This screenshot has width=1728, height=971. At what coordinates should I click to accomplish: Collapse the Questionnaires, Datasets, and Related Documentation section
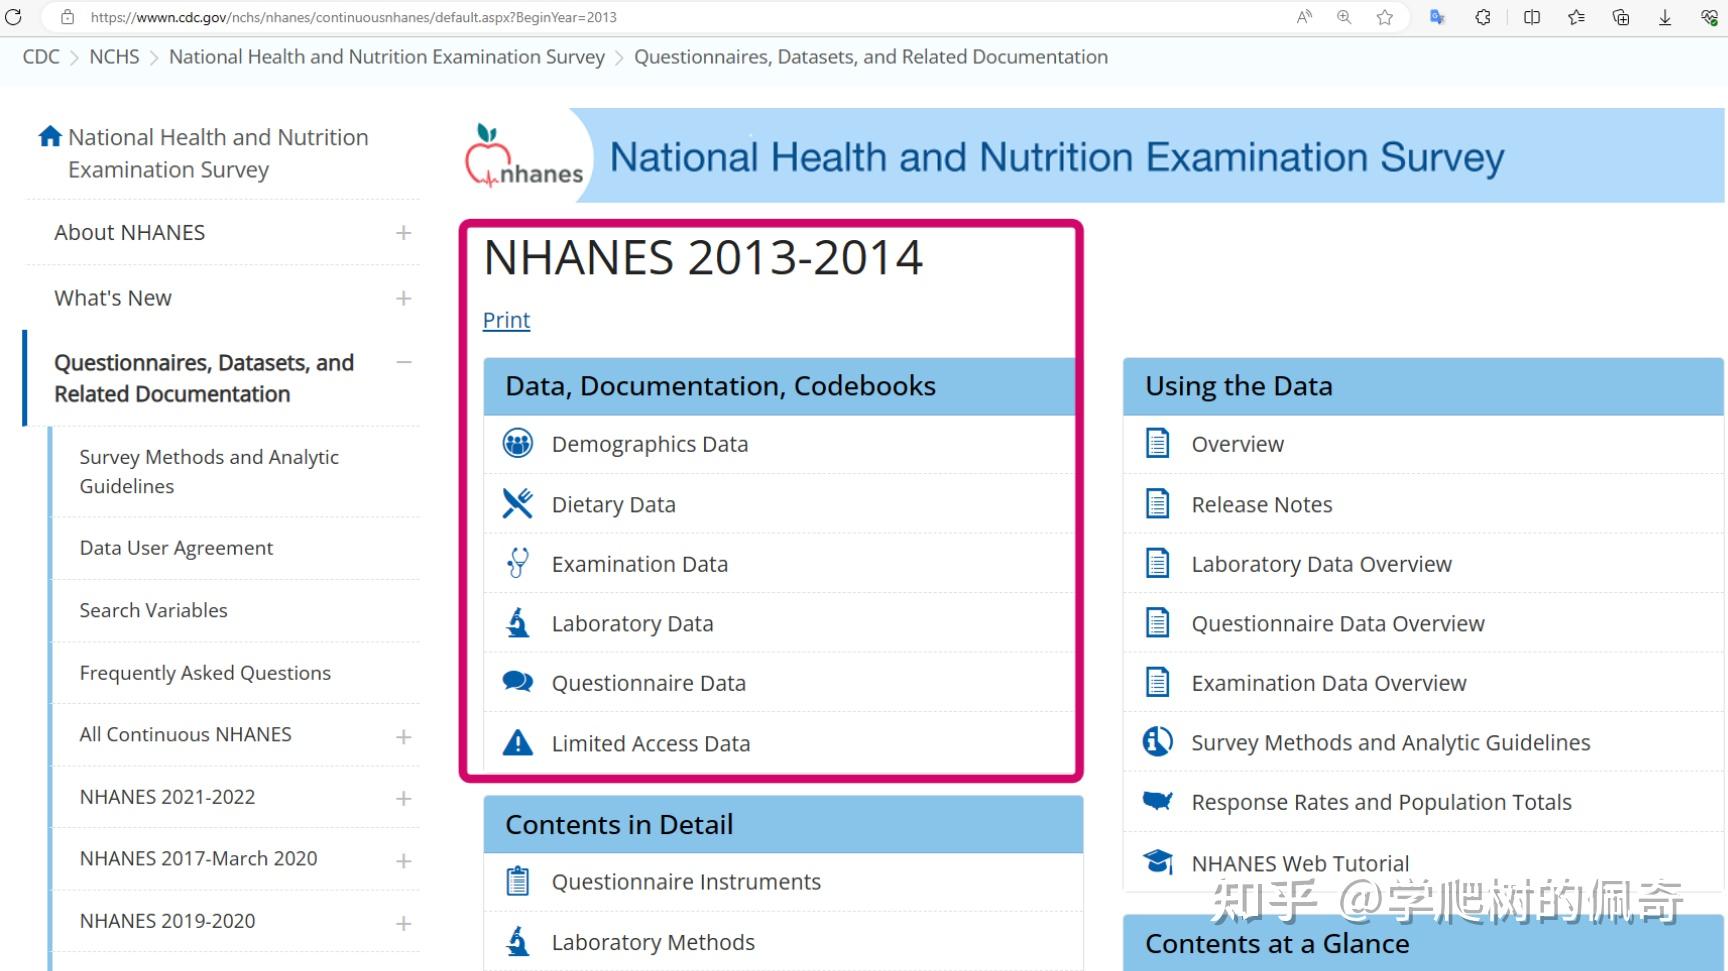tap(404, 362)
